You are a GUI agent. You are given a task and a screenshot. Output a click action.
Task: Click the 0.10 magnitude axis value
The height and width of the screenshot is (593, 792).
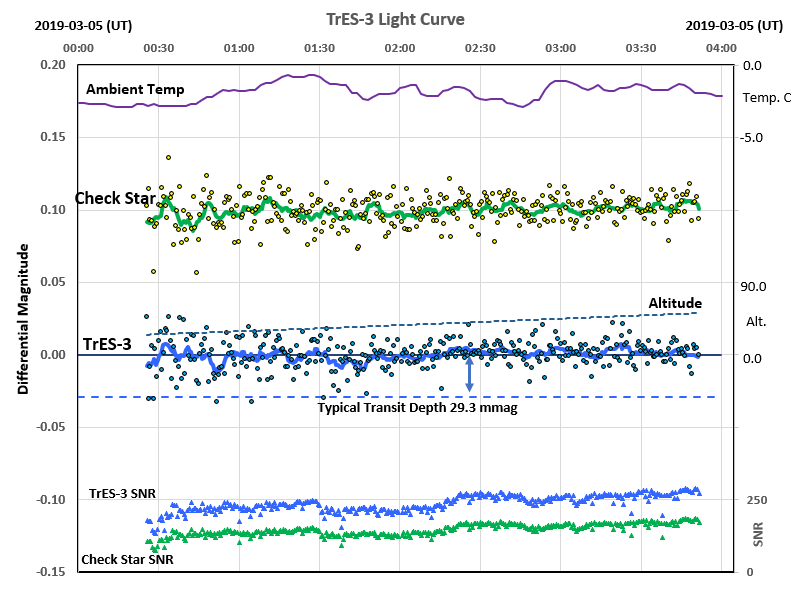[53, 210]
